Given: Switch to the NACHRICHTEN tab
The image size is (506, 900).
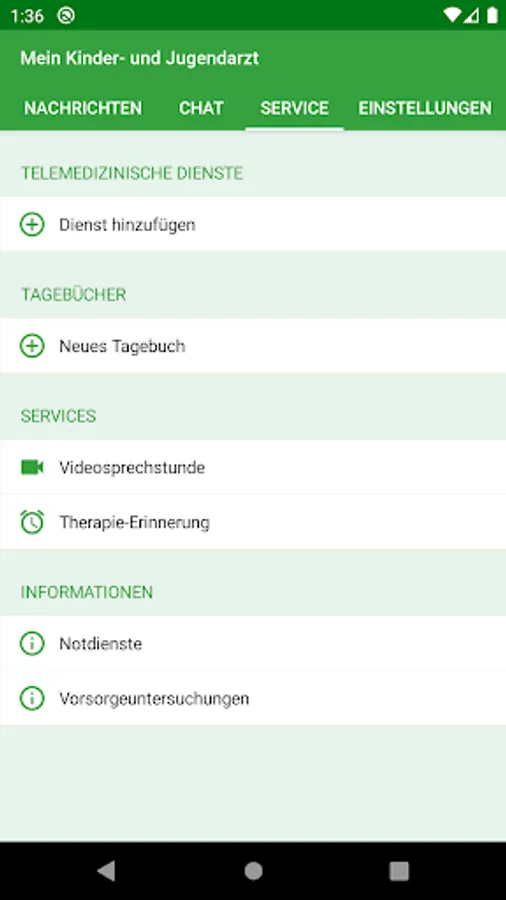Looking at the screenshot, I should 83,108.
